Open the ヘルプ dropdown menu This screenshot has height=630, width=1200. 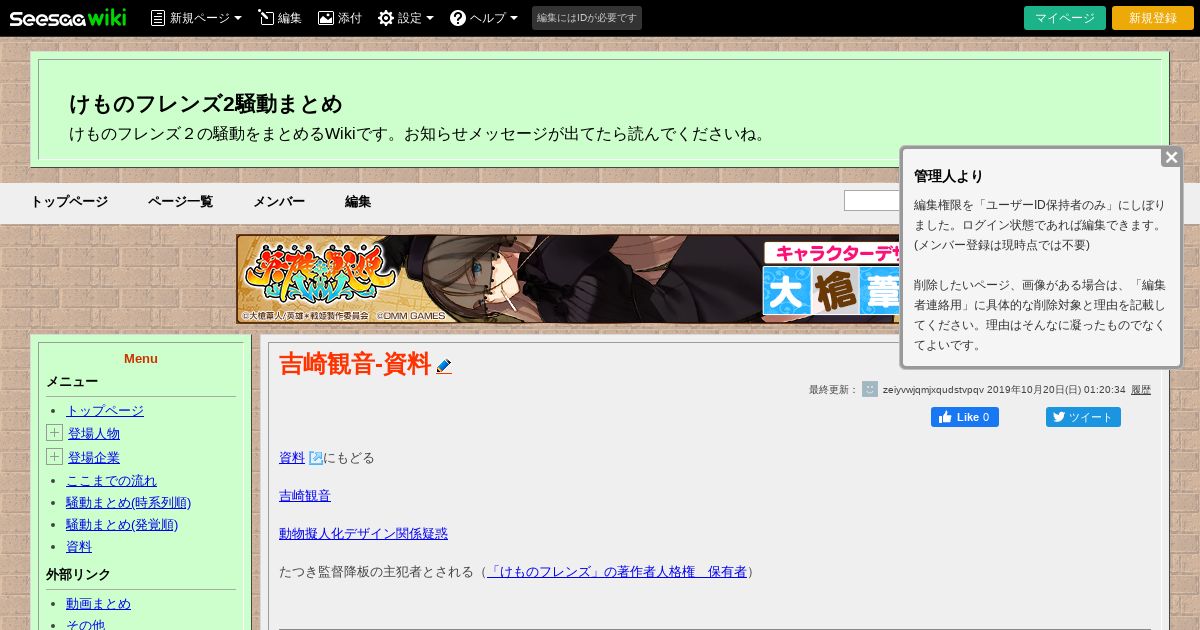(x=484, y=18)
